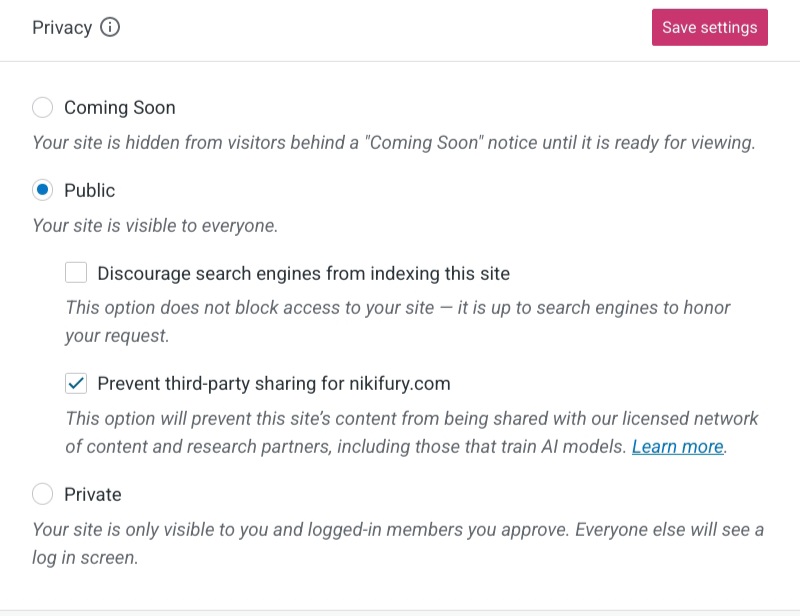
Task: Click the "Coming Soon" option label
Action: 119,108
